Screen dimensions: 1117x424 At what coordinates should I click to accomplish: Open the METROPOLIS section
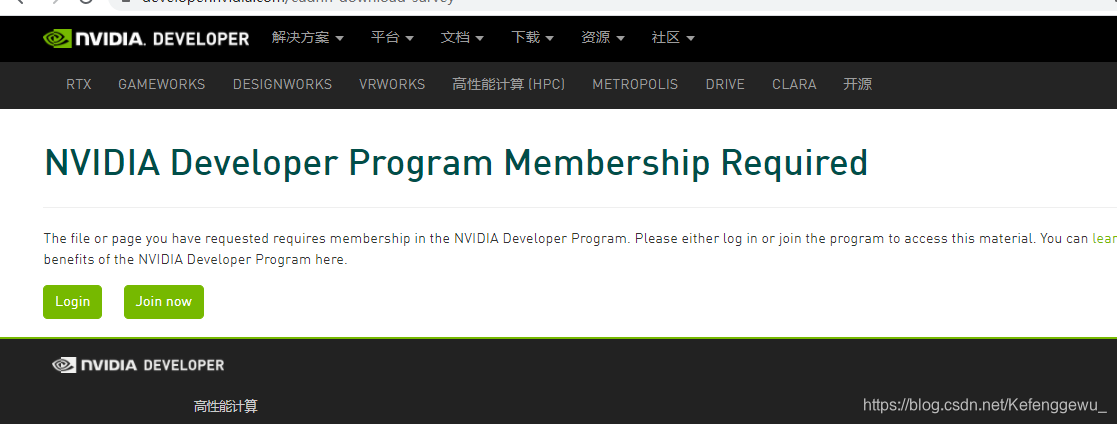(635, 84)
